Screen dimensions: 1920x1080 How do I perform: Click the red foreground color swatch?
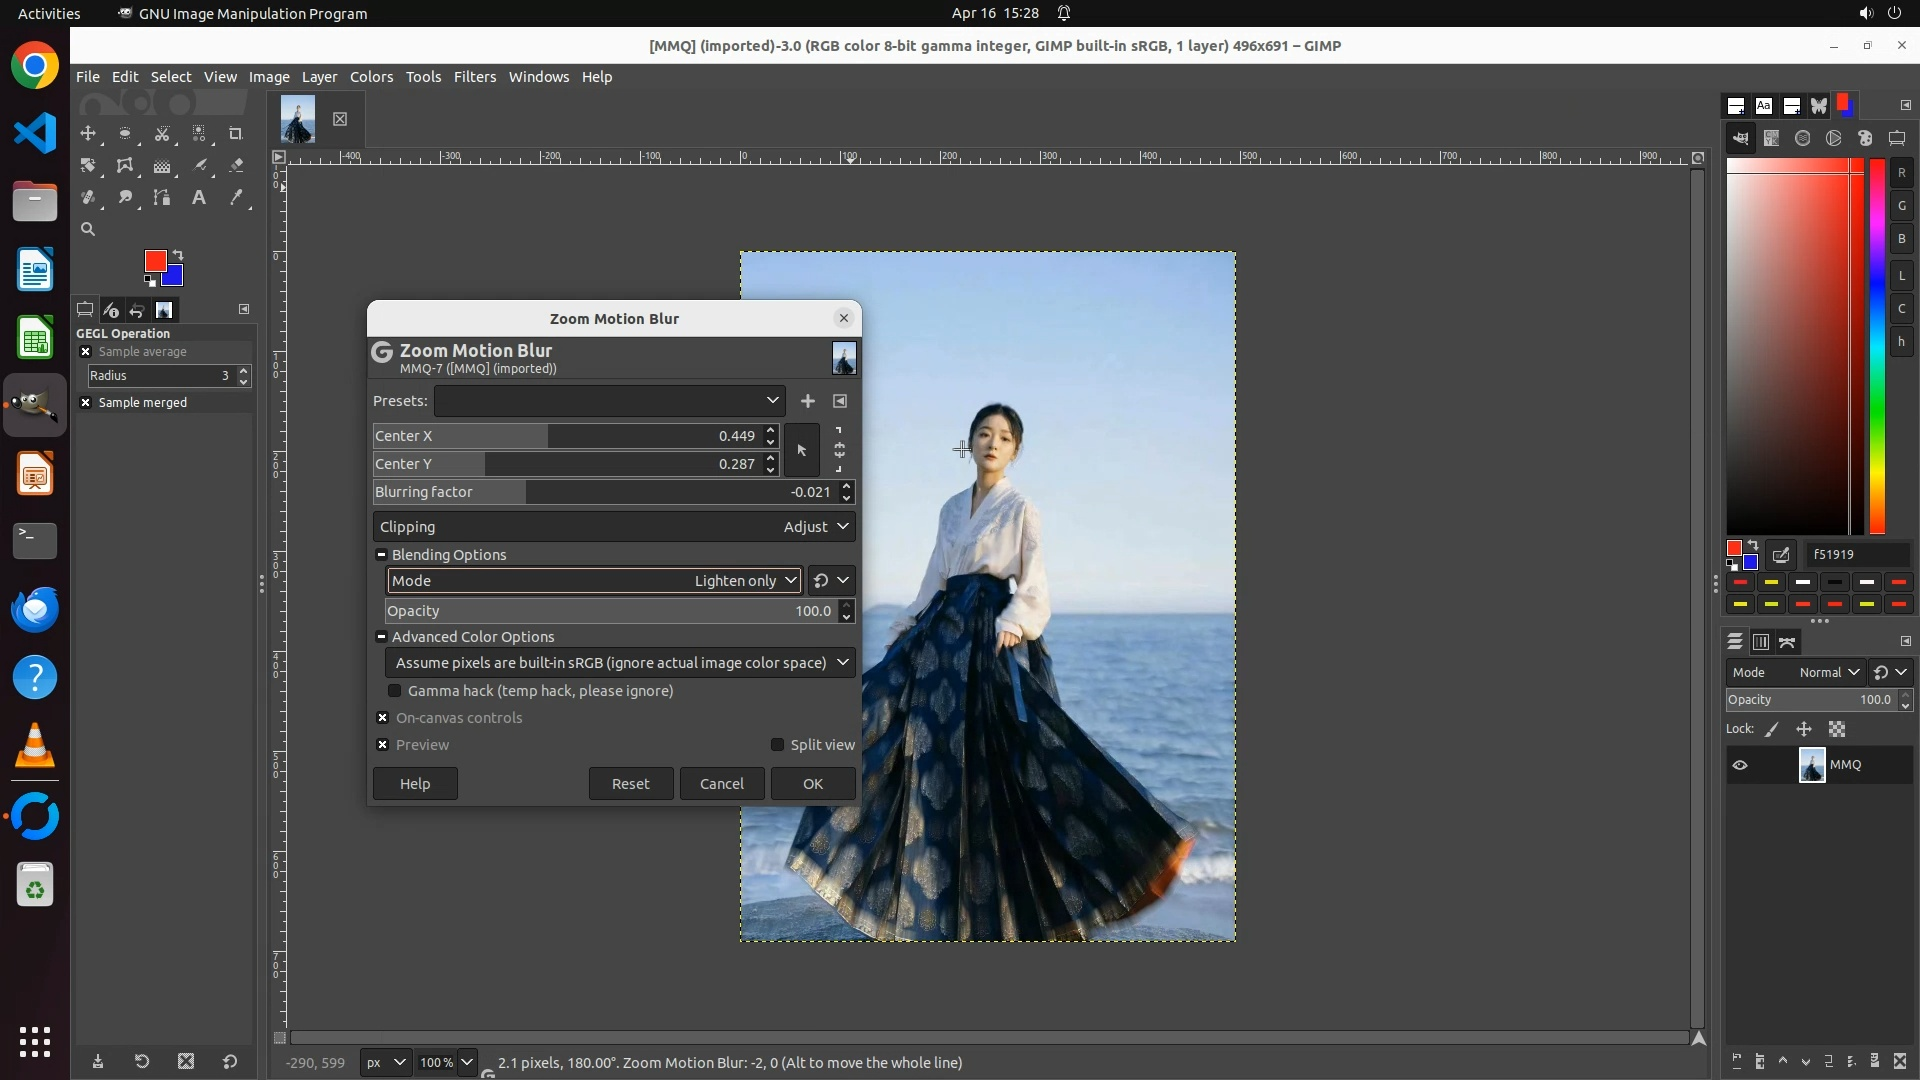click(154, 261)
